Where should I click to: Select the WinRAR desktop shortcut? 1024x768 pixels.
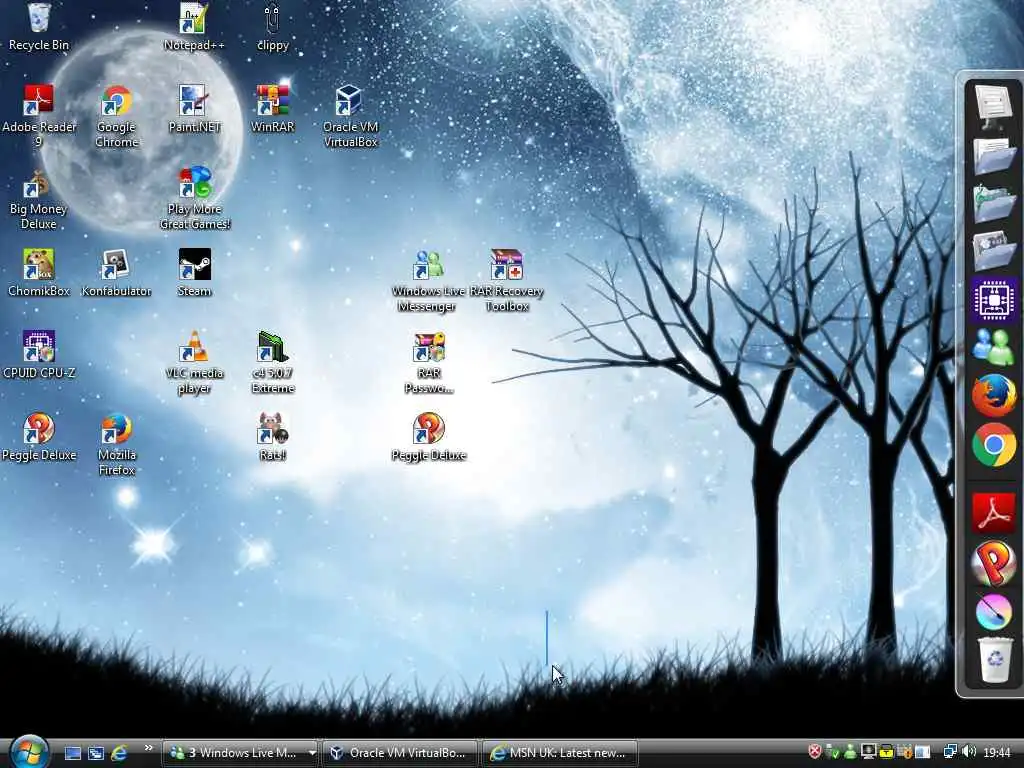click(272, 108)
